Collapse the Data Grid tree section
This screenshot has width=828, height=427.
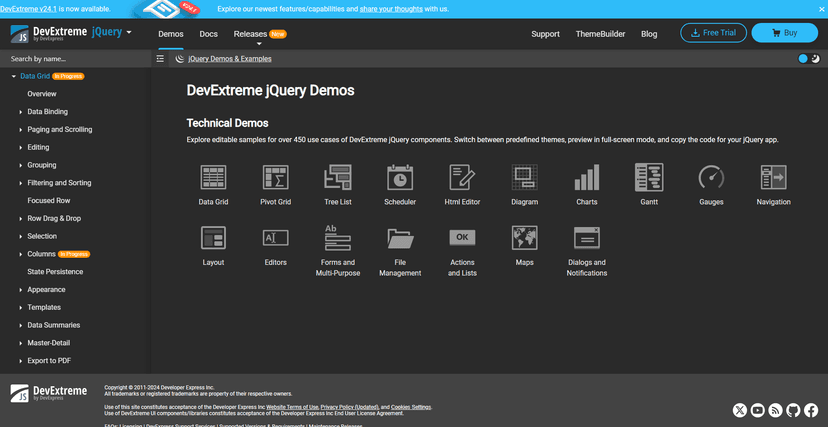point(14,77)
